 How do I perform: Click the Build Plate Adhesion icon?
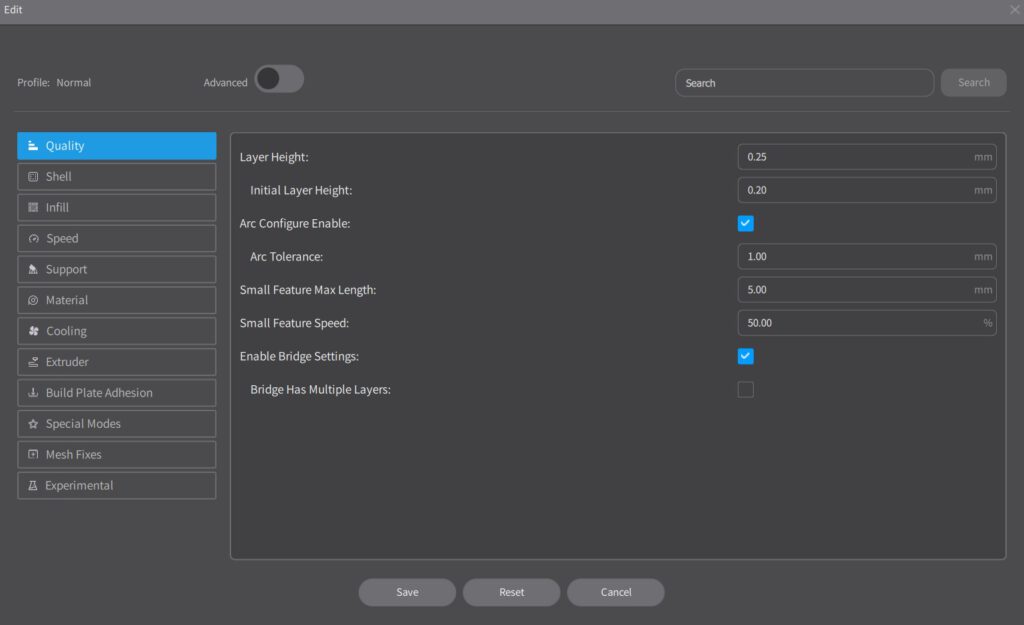[x=33, y=393]
